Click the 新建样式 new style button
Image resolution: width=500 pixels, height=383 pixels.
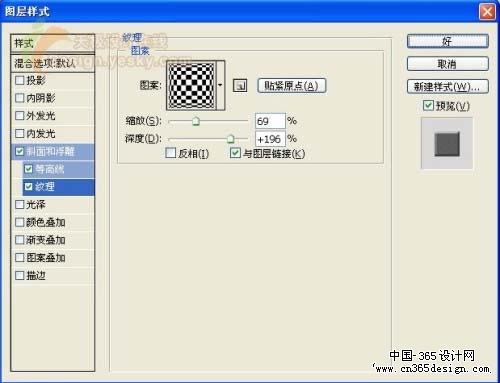(448, 87)
